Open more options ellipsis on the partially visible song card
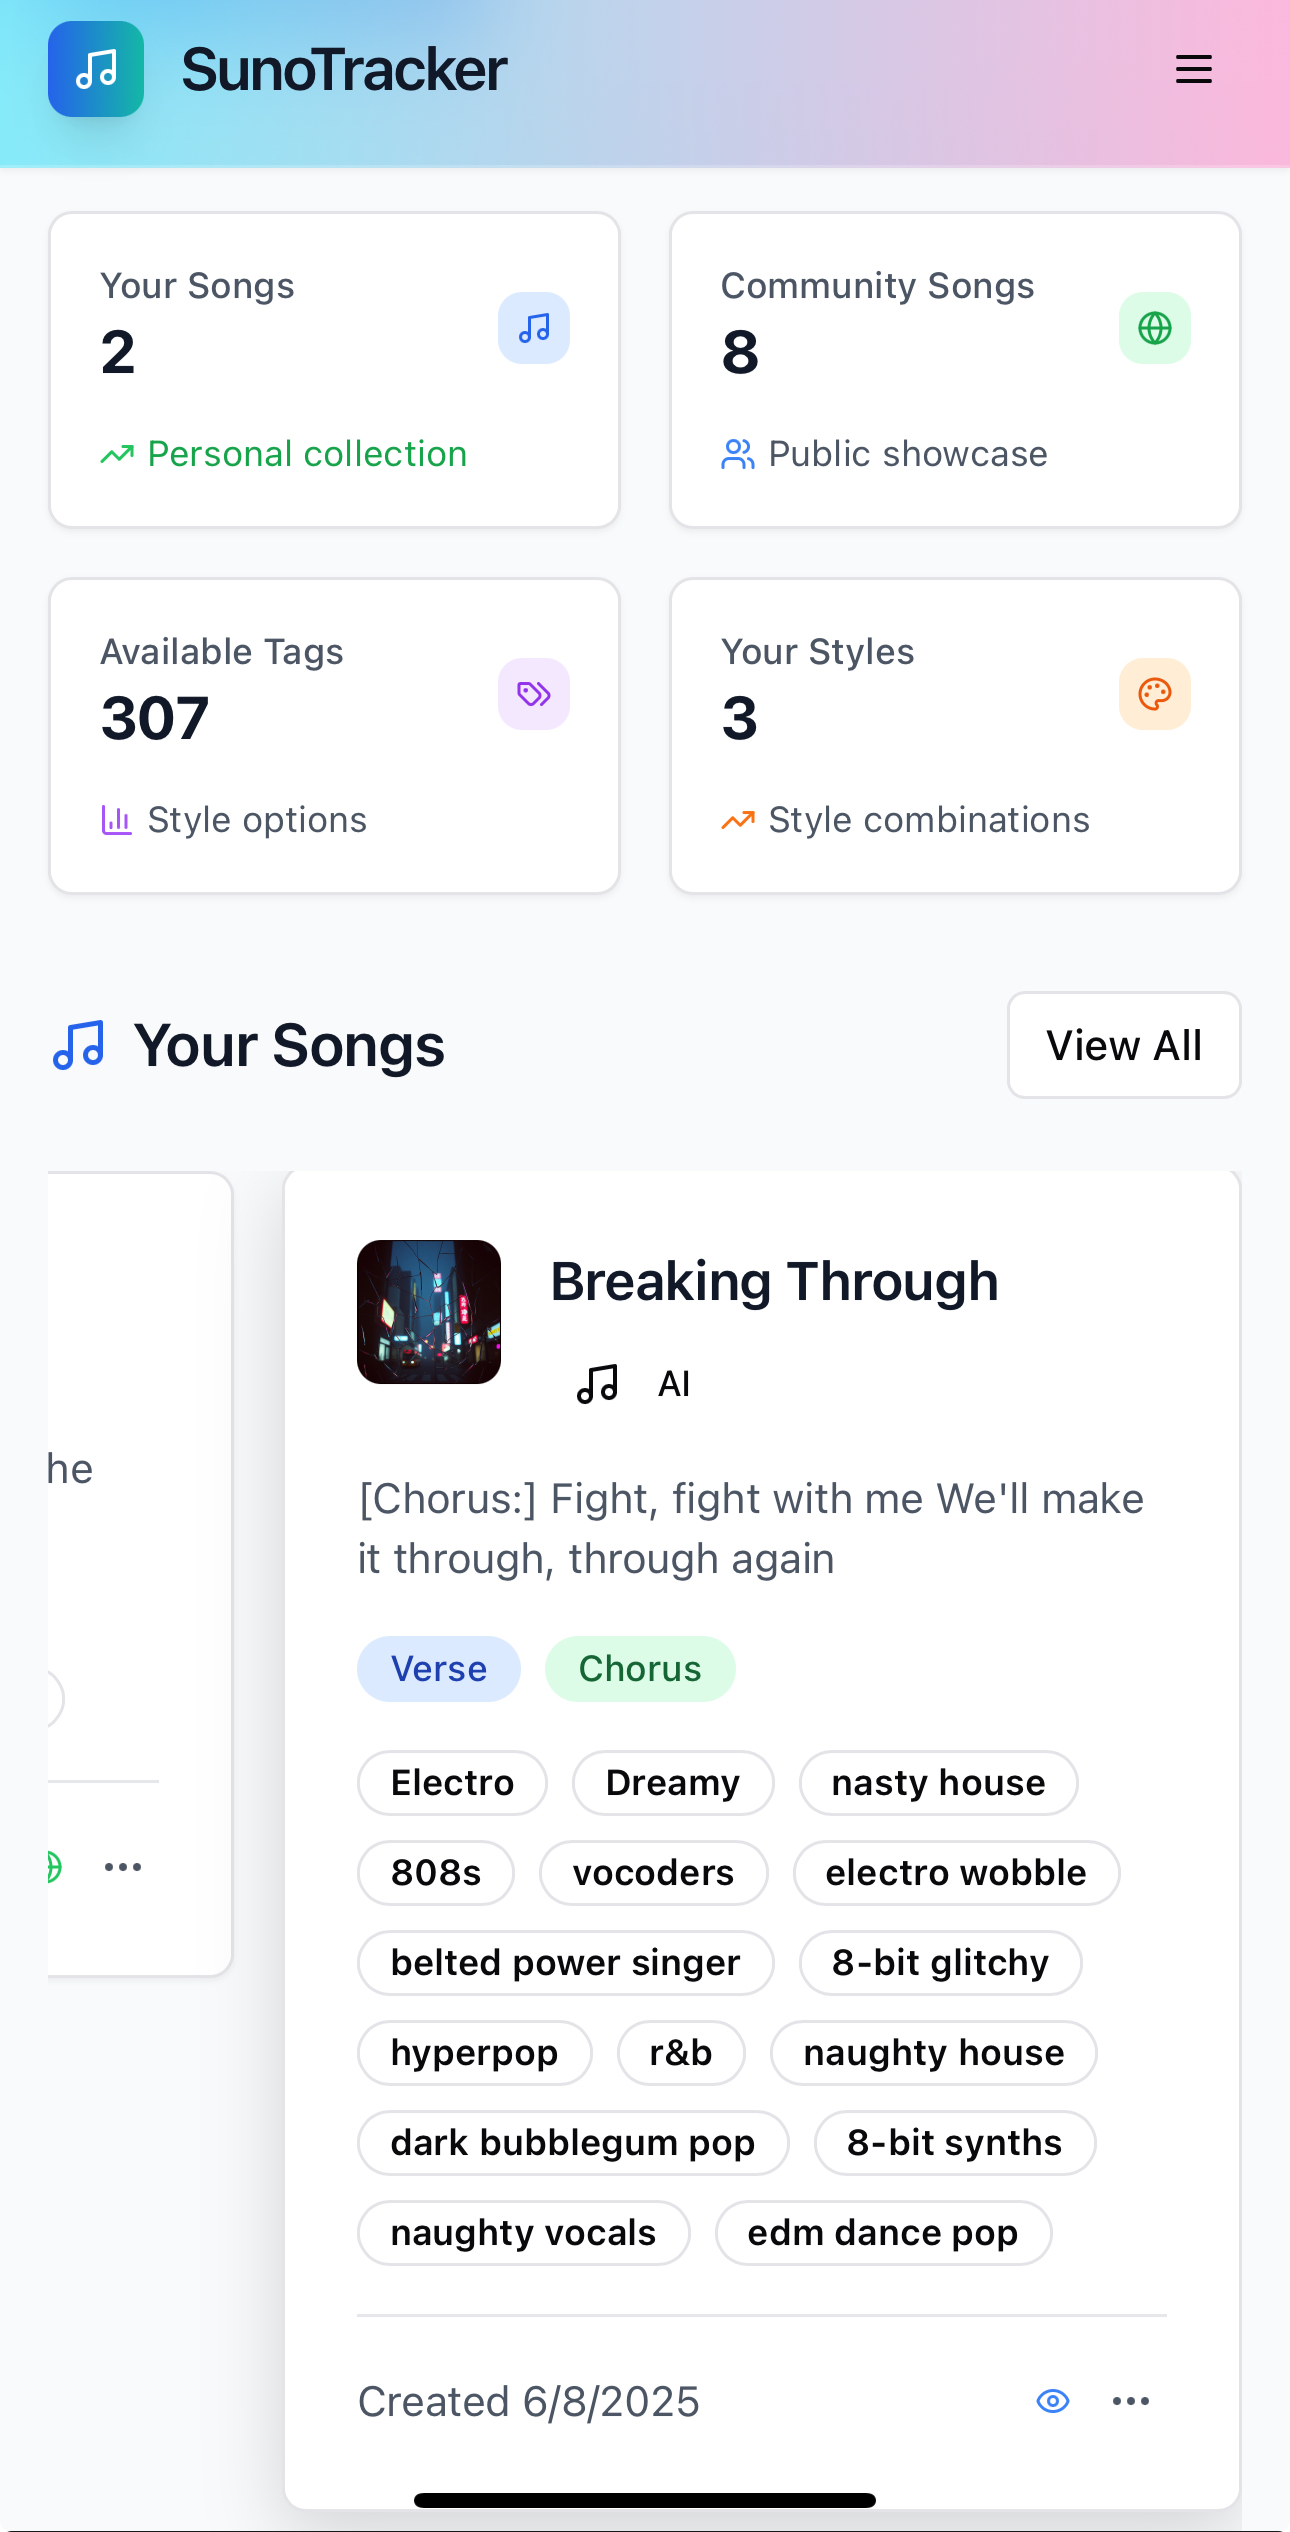The height and width of the screenshot is (2532, 1290). pos(123,1867)
